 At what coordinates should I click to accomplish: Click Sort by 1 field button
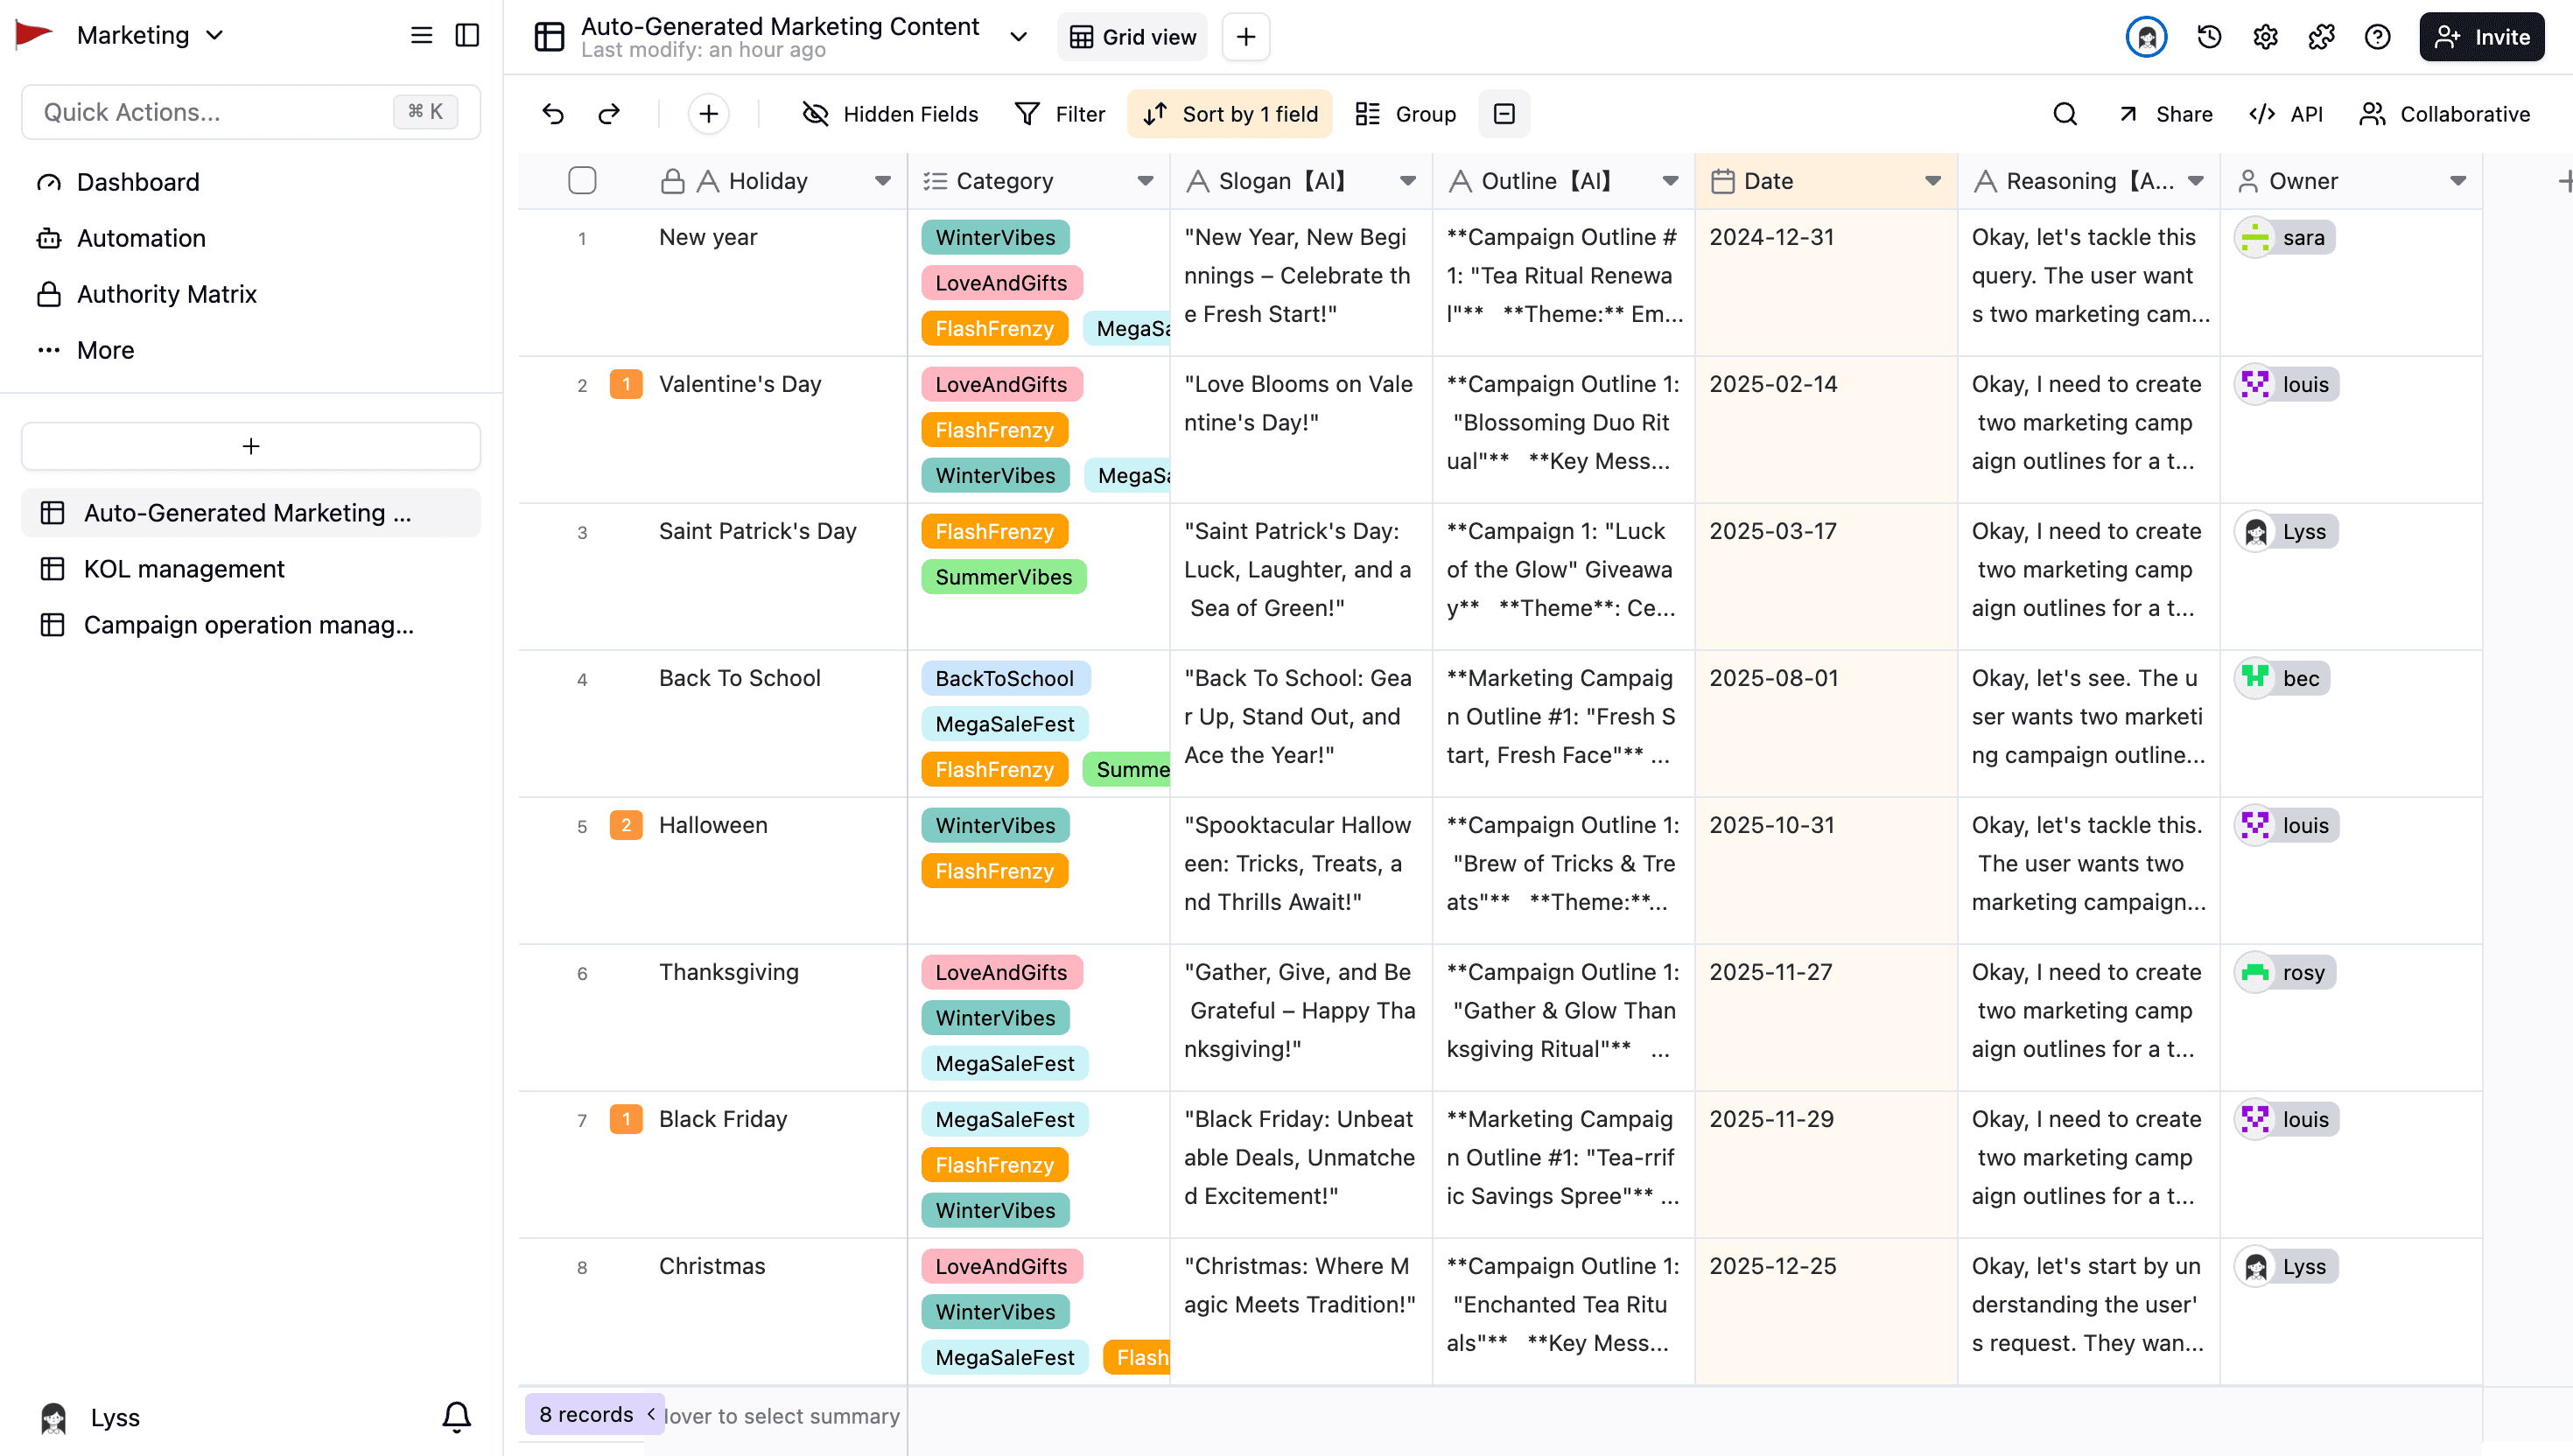pos(1230,114)
